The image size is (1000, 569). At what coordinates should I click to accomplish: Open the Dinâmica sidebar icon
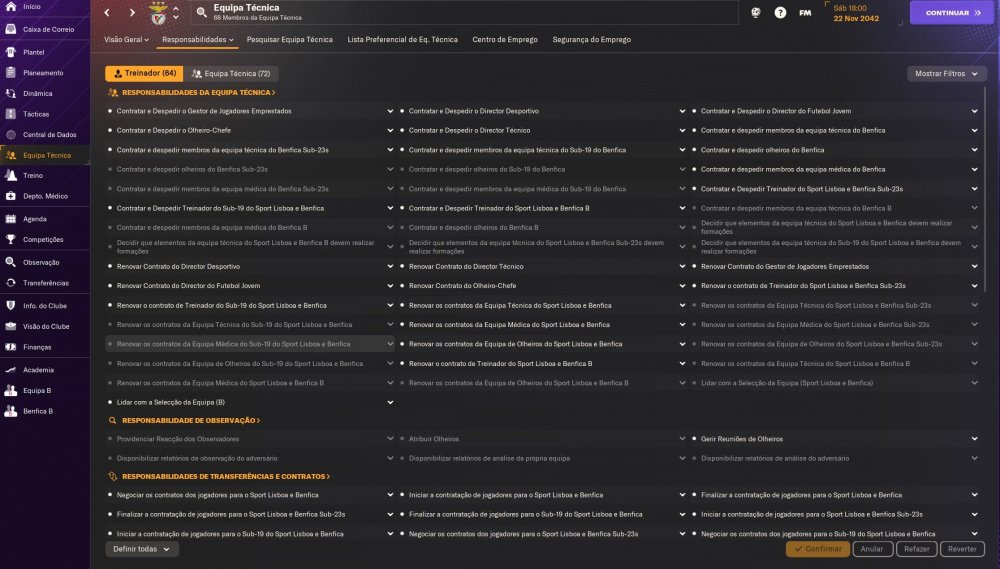11,93
